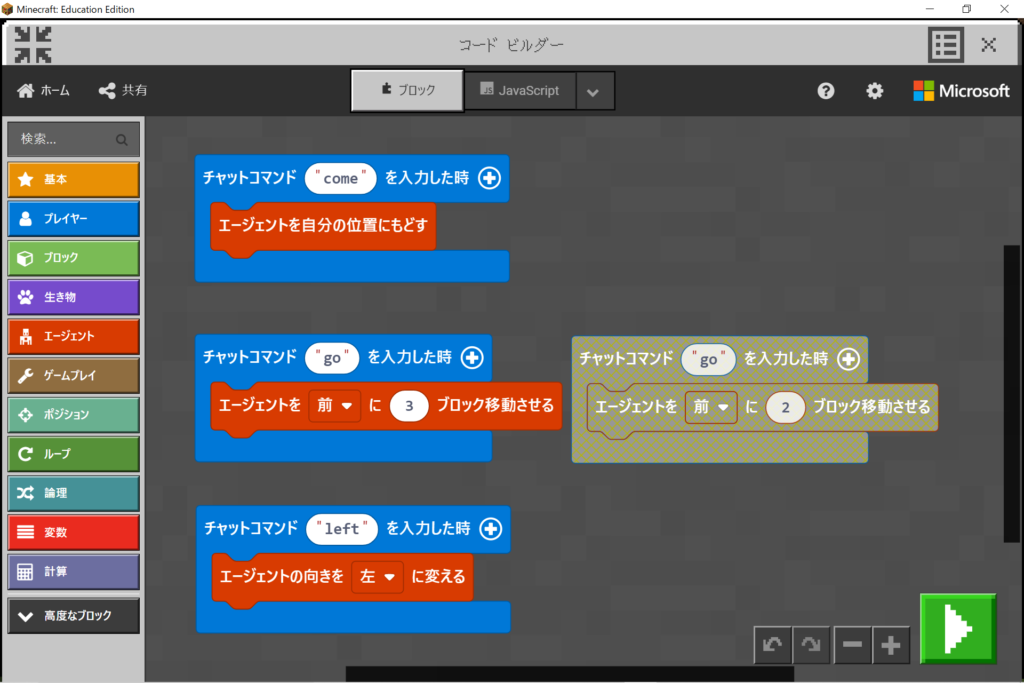This screenshot has width=1024, height=683.
Task: Open help via question mark icon
Action: (x=826, y=91)
